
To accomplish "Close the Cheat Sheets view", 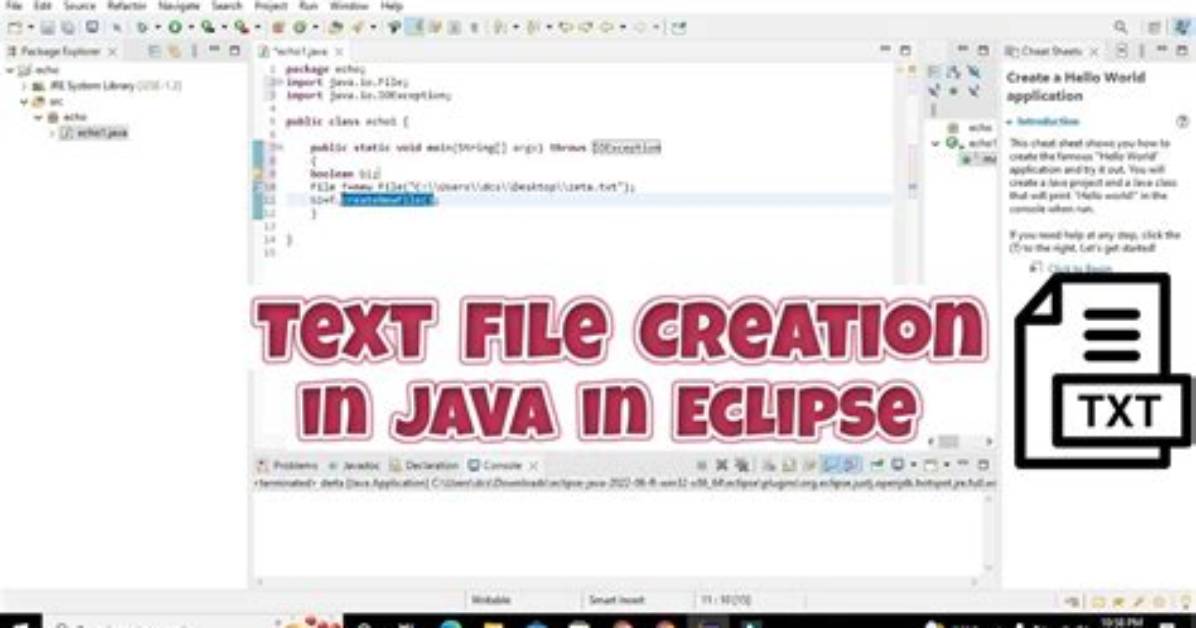I will (x=1094, y=51).
